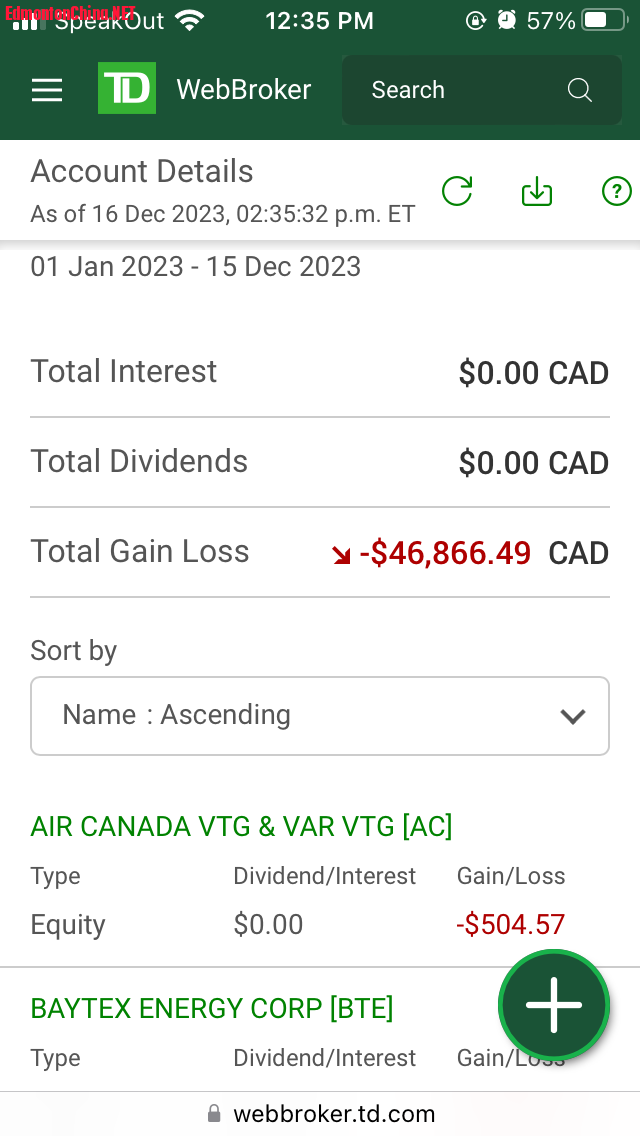Refresh the account details

coord(457,191)
